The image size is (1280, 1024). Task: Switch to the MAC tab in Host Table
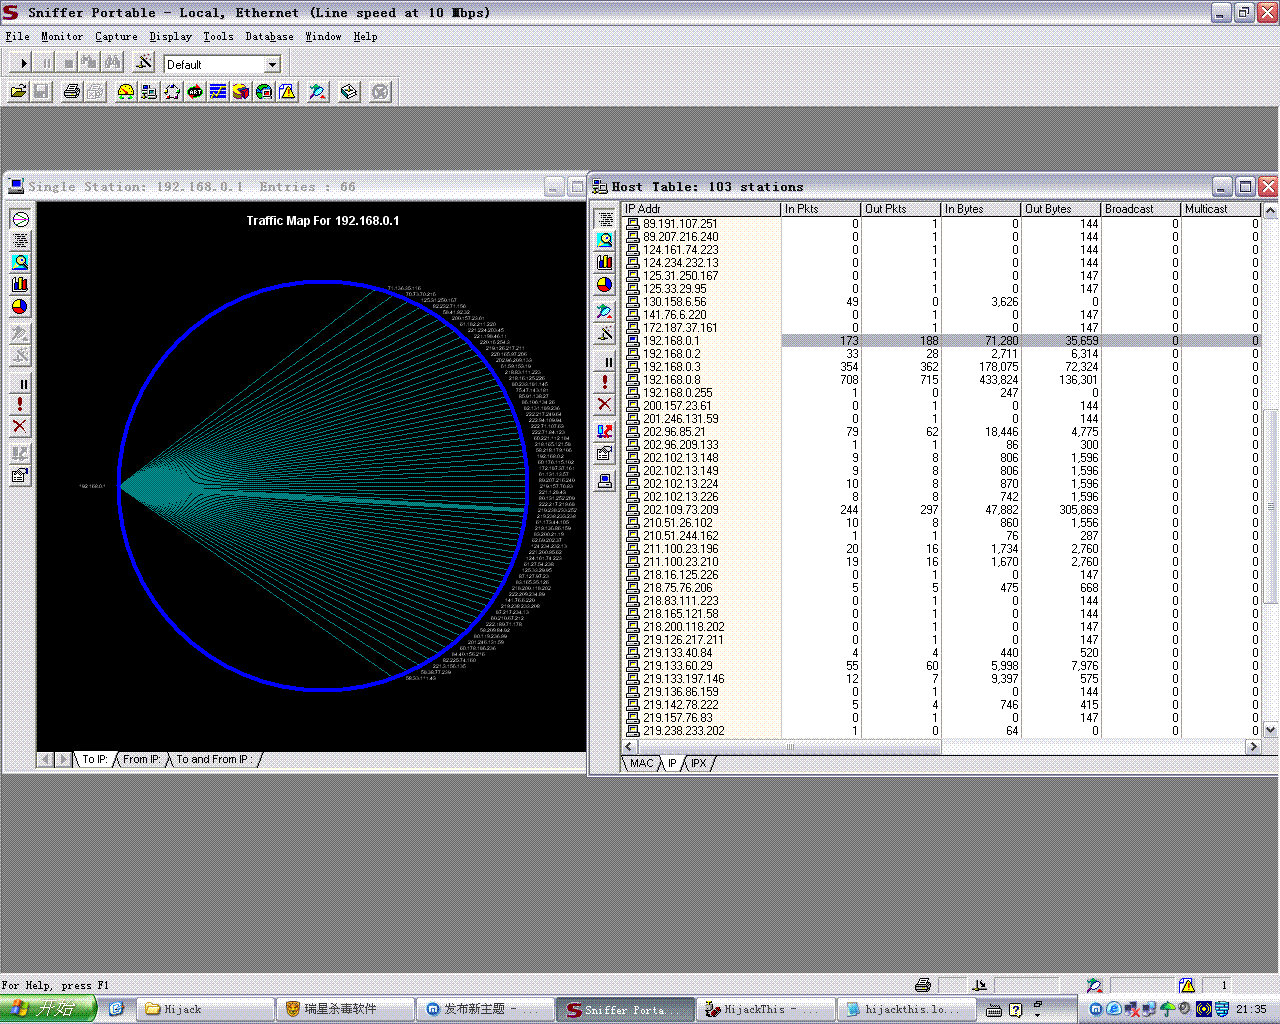coord(641,763)
